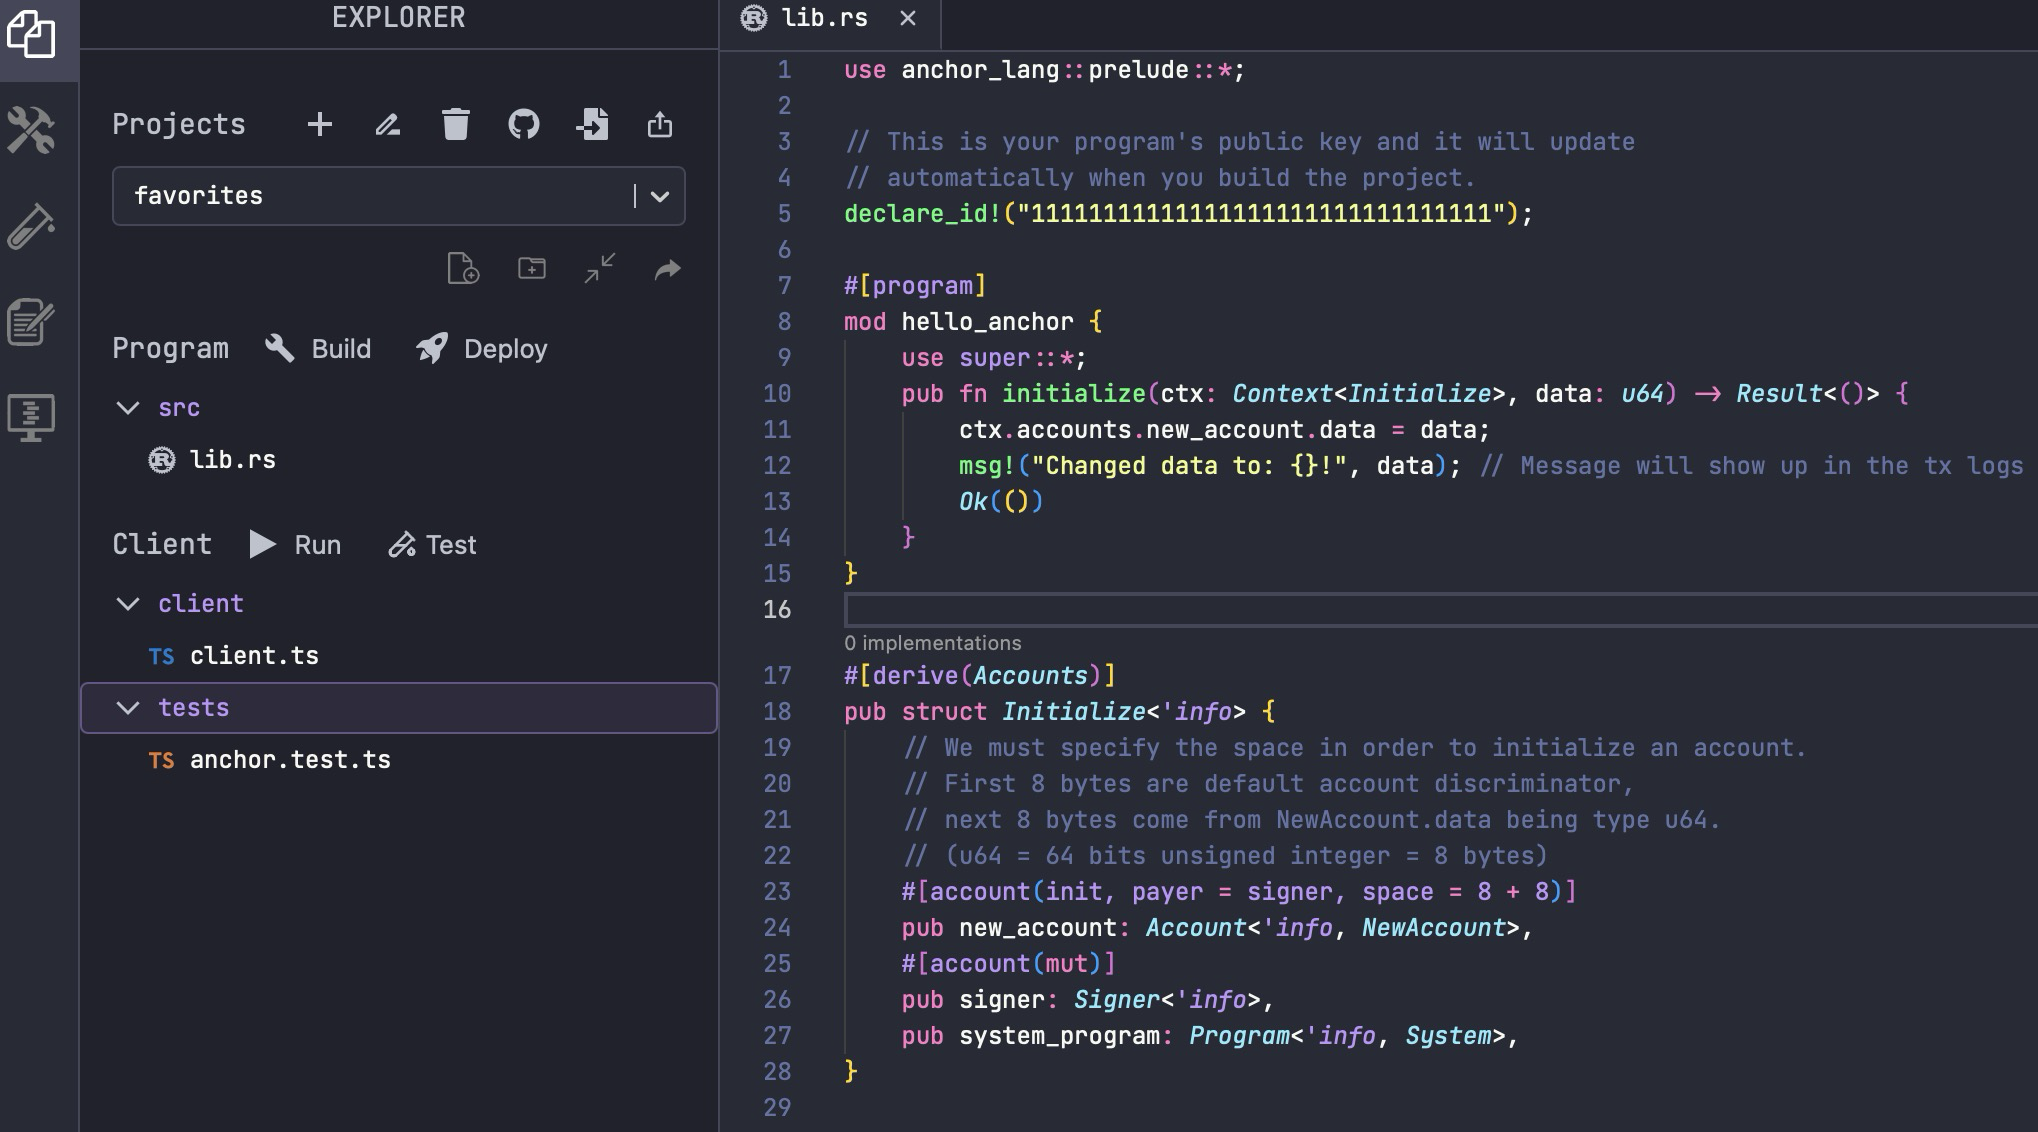The image size is (2038, 1132).
Task: Collapse the src folder chevron
Action: click(x=128, y=408)
